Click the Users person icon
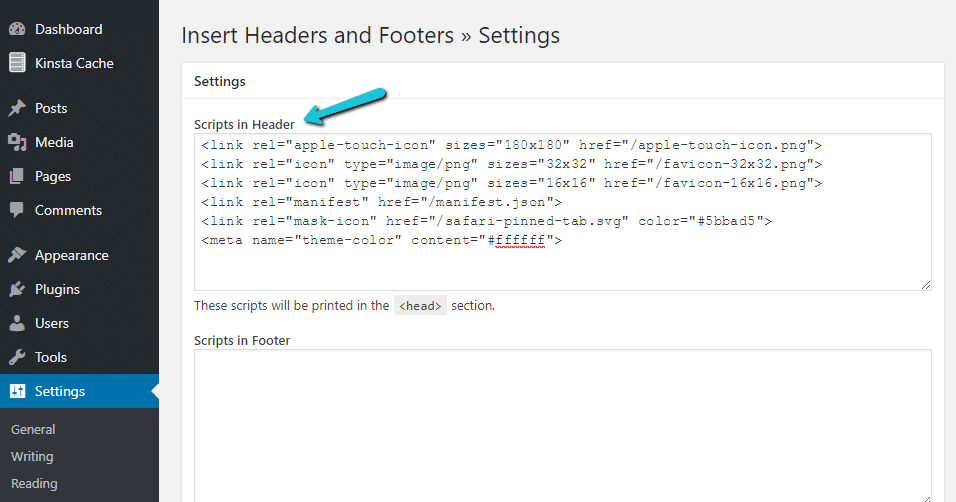The image size is (956, 502). coord(17,323)
